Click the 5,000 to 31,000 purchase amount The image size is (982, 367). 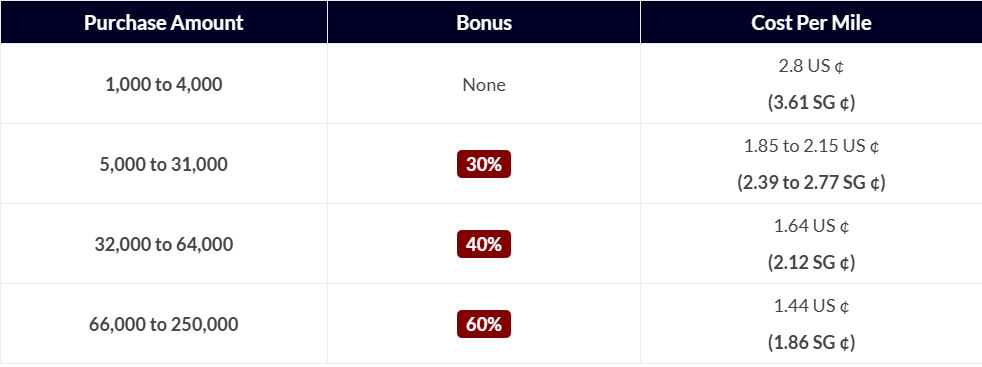(x=163, y=165)
